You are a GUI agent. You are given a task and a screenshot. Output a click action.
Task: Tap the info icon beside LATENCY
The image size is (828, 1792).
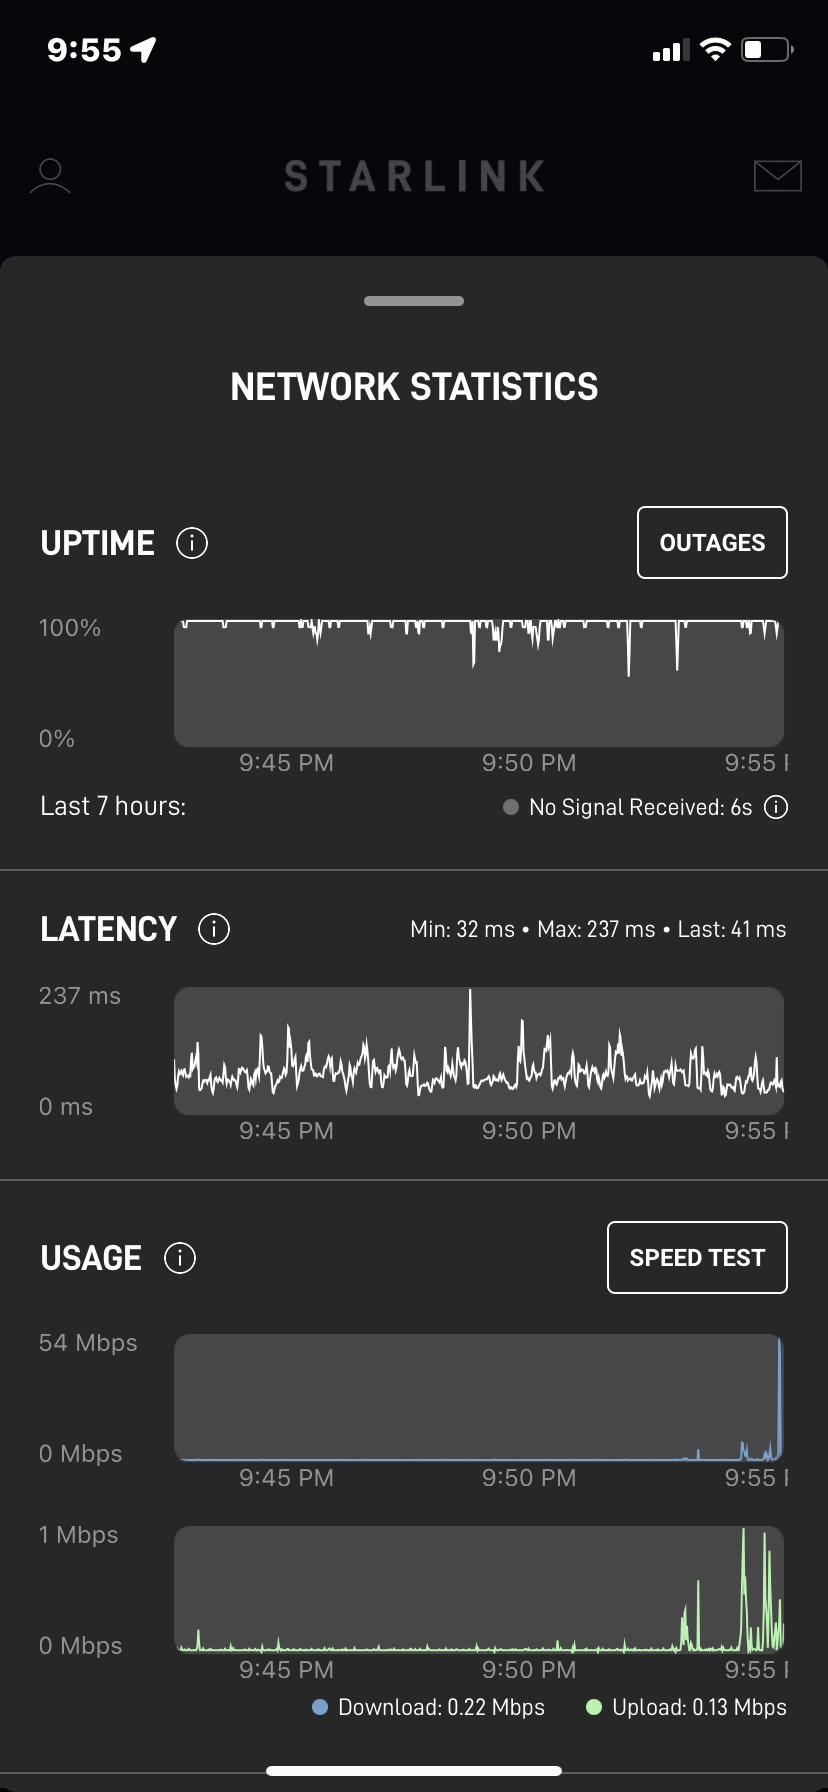[x=214, y=929]
